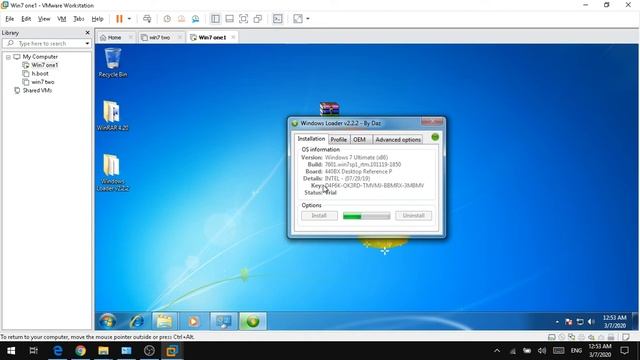The height and width of the screenshot is (360, 640).
Task: Close the Win7 one1 tab
Action: pos(233,37)
